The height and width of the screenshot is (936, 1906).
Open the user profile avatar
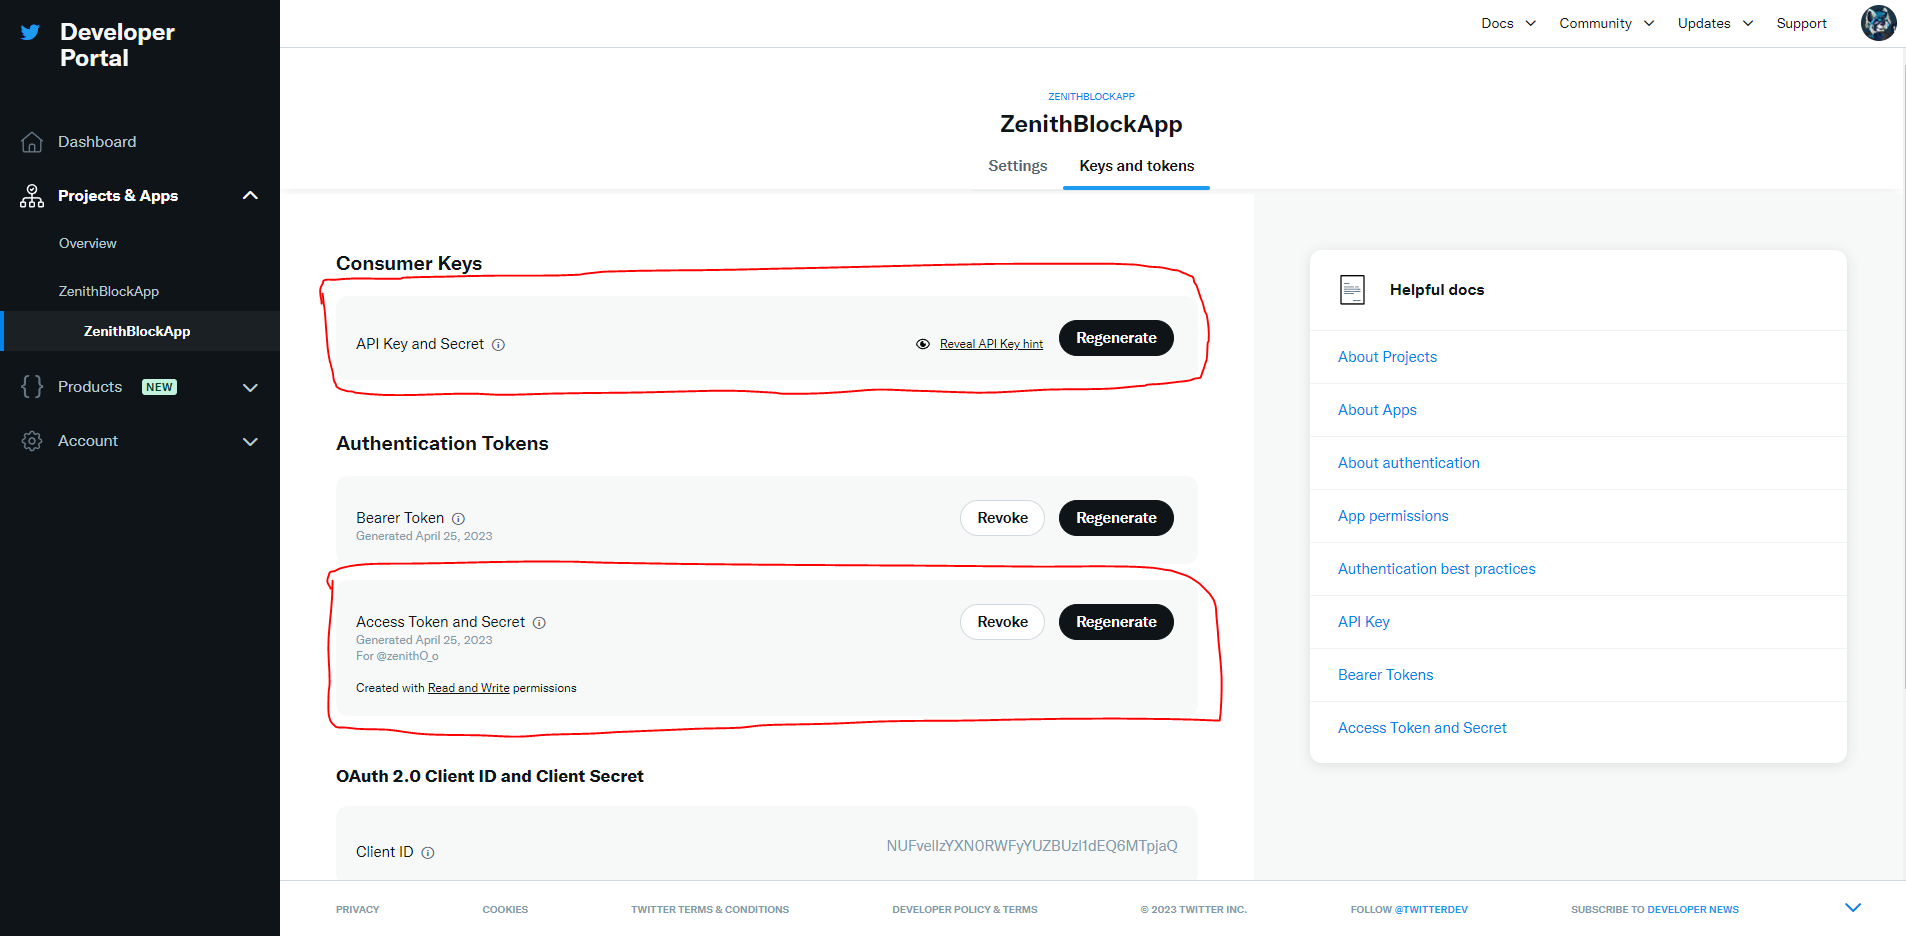[x=1878, y=23]
